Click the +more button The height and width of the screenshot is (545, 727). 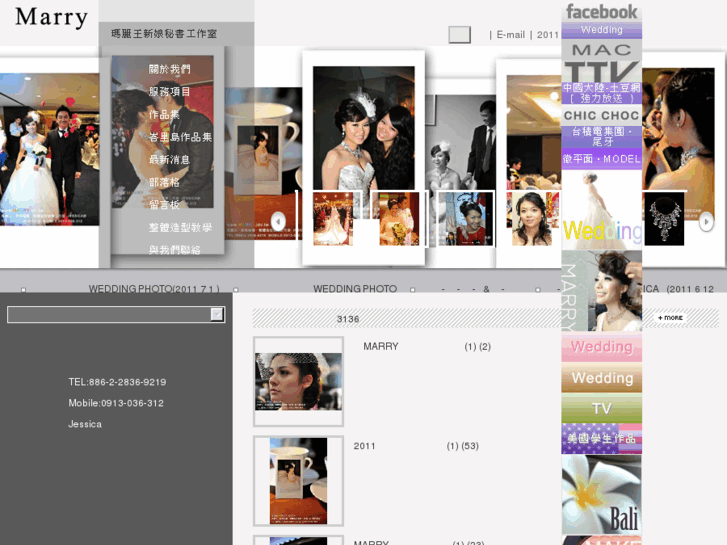click(x=670, y=318)
